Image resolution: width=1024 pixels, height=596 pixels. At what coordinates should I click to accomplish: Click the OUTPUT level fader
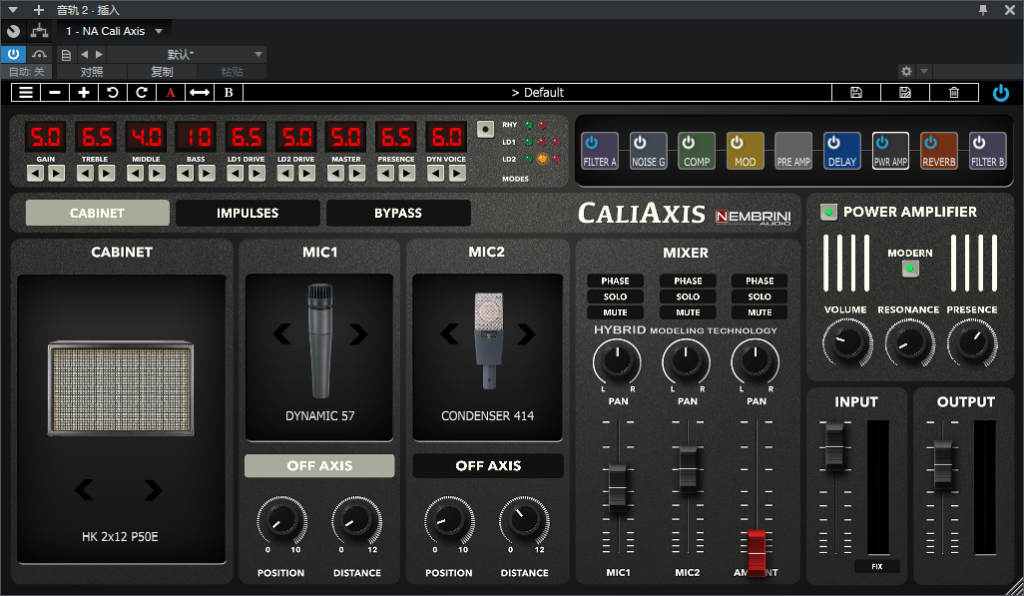coord(942,464)
